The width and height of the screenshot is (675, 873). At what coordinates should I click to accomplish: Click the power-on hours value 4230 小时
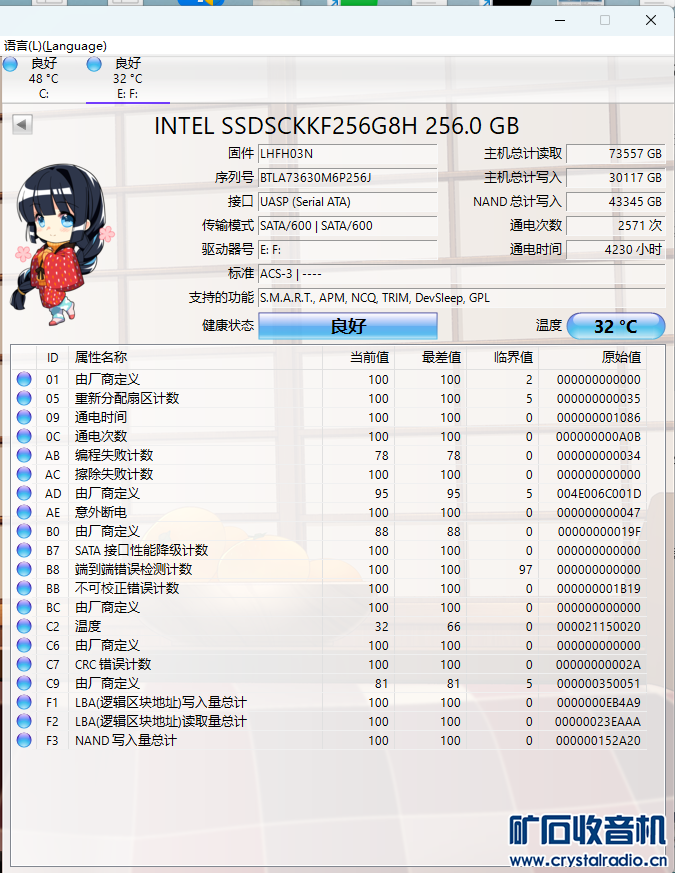click(x=615, y=249)
